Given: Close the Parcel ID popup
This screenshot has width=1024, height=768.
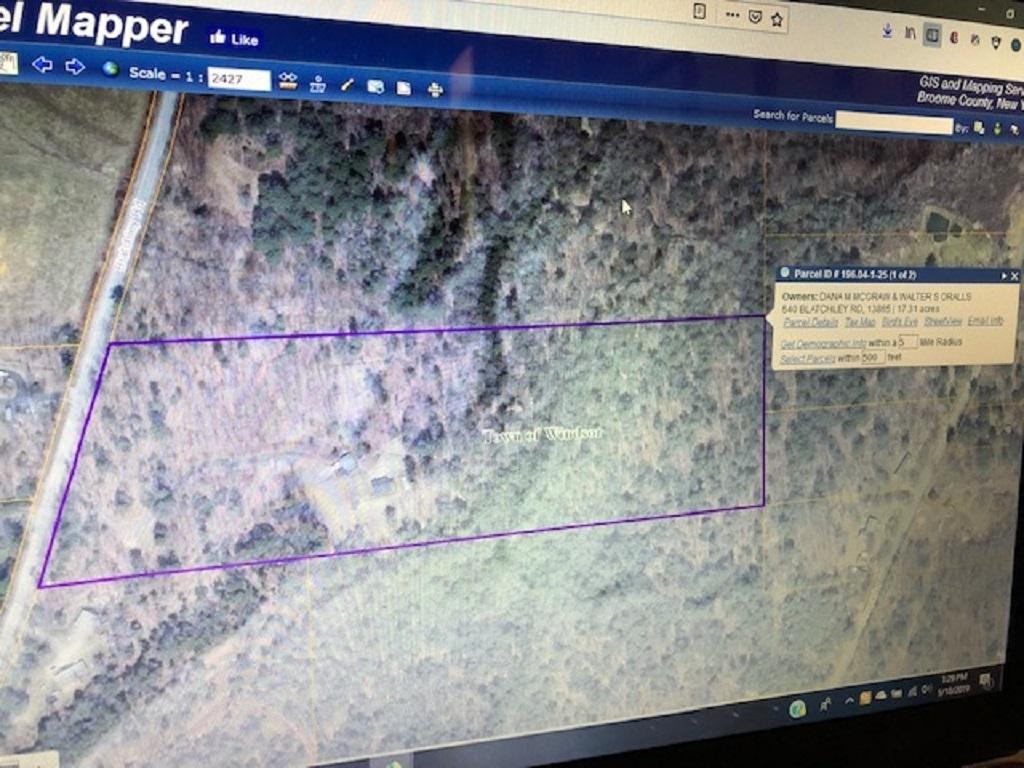Looking at the screenshot, I should (1014, 276).
